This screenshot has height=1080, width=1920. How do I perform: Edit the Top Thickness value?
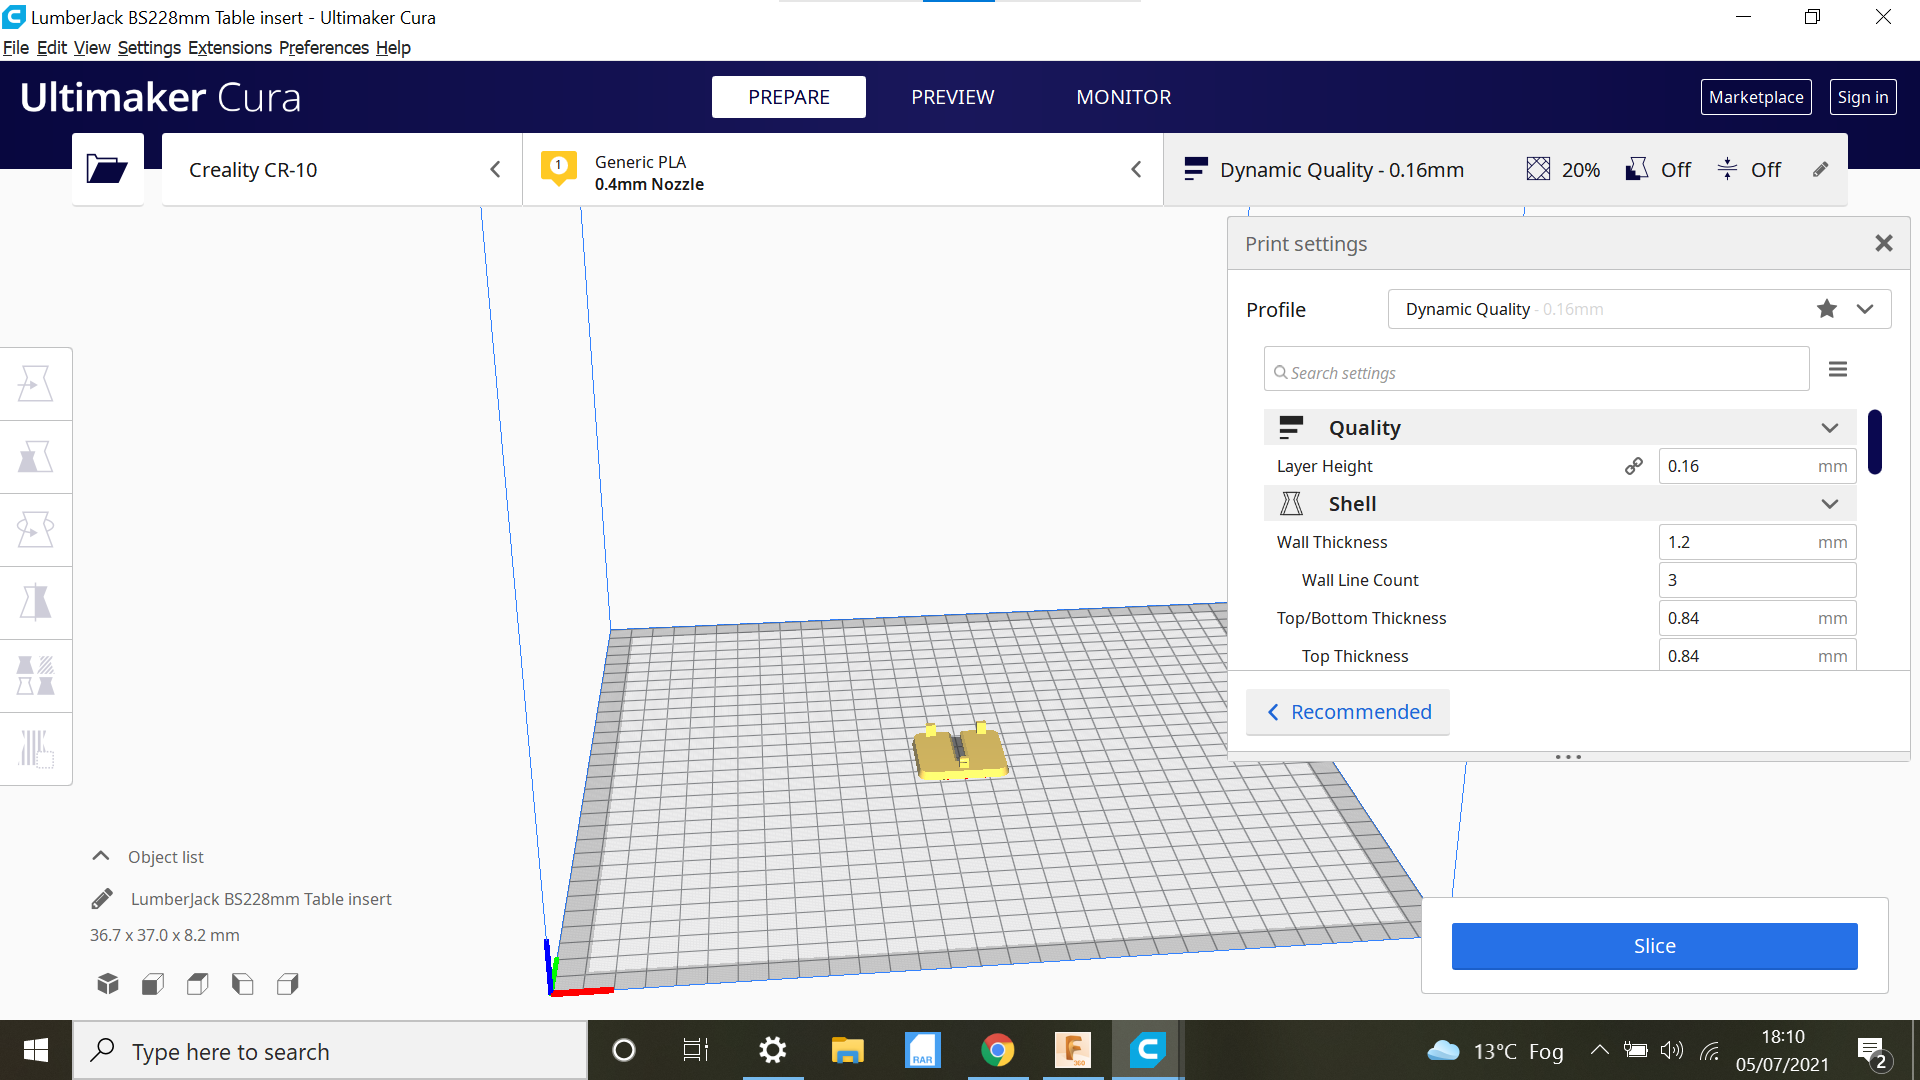tap(1757, 655)
